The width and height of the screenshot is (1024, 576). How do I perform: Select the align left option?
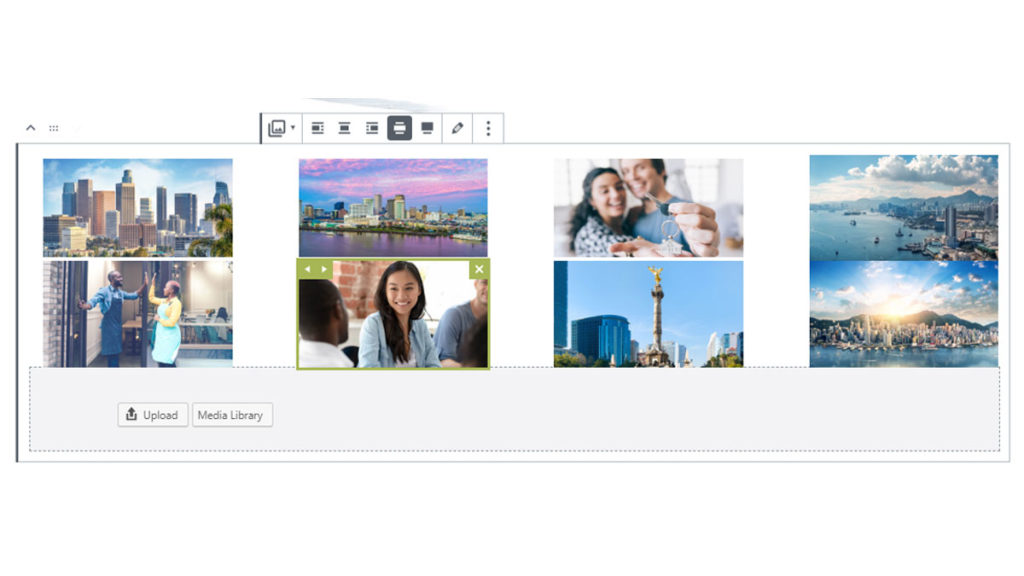click(x=318, y=128)
